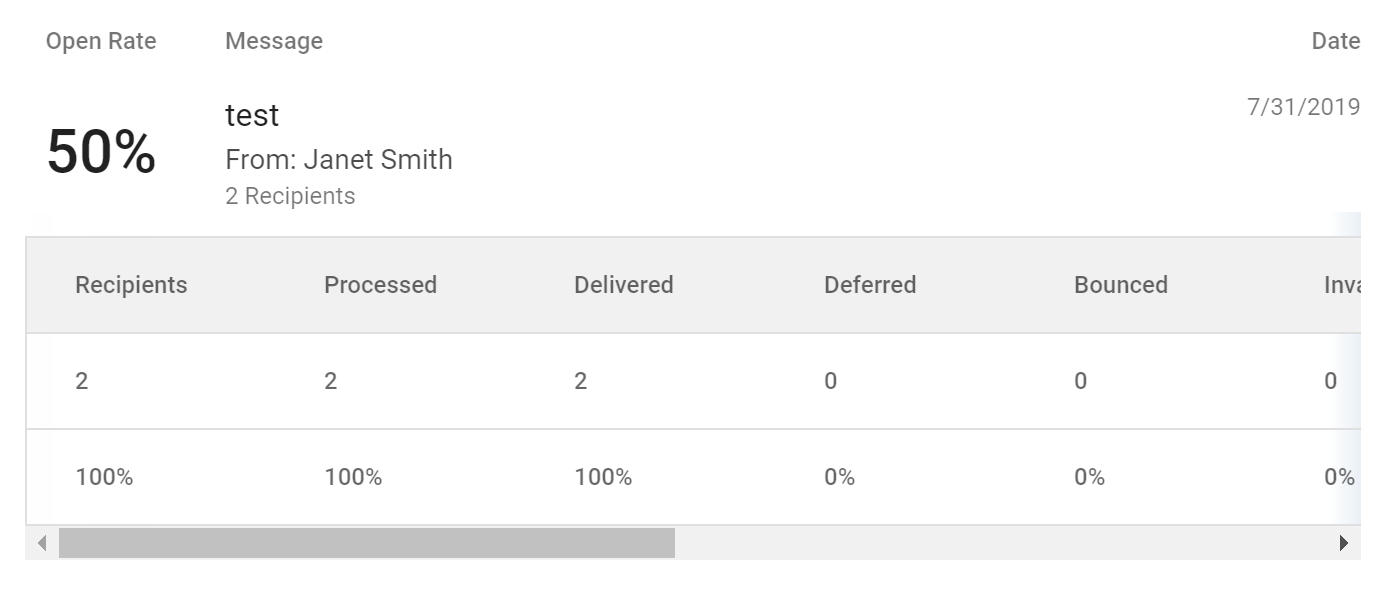This screenshot has width=1396, height=592.
Task: Click the scrollbar right arrow
Action: coord(1343,543)
